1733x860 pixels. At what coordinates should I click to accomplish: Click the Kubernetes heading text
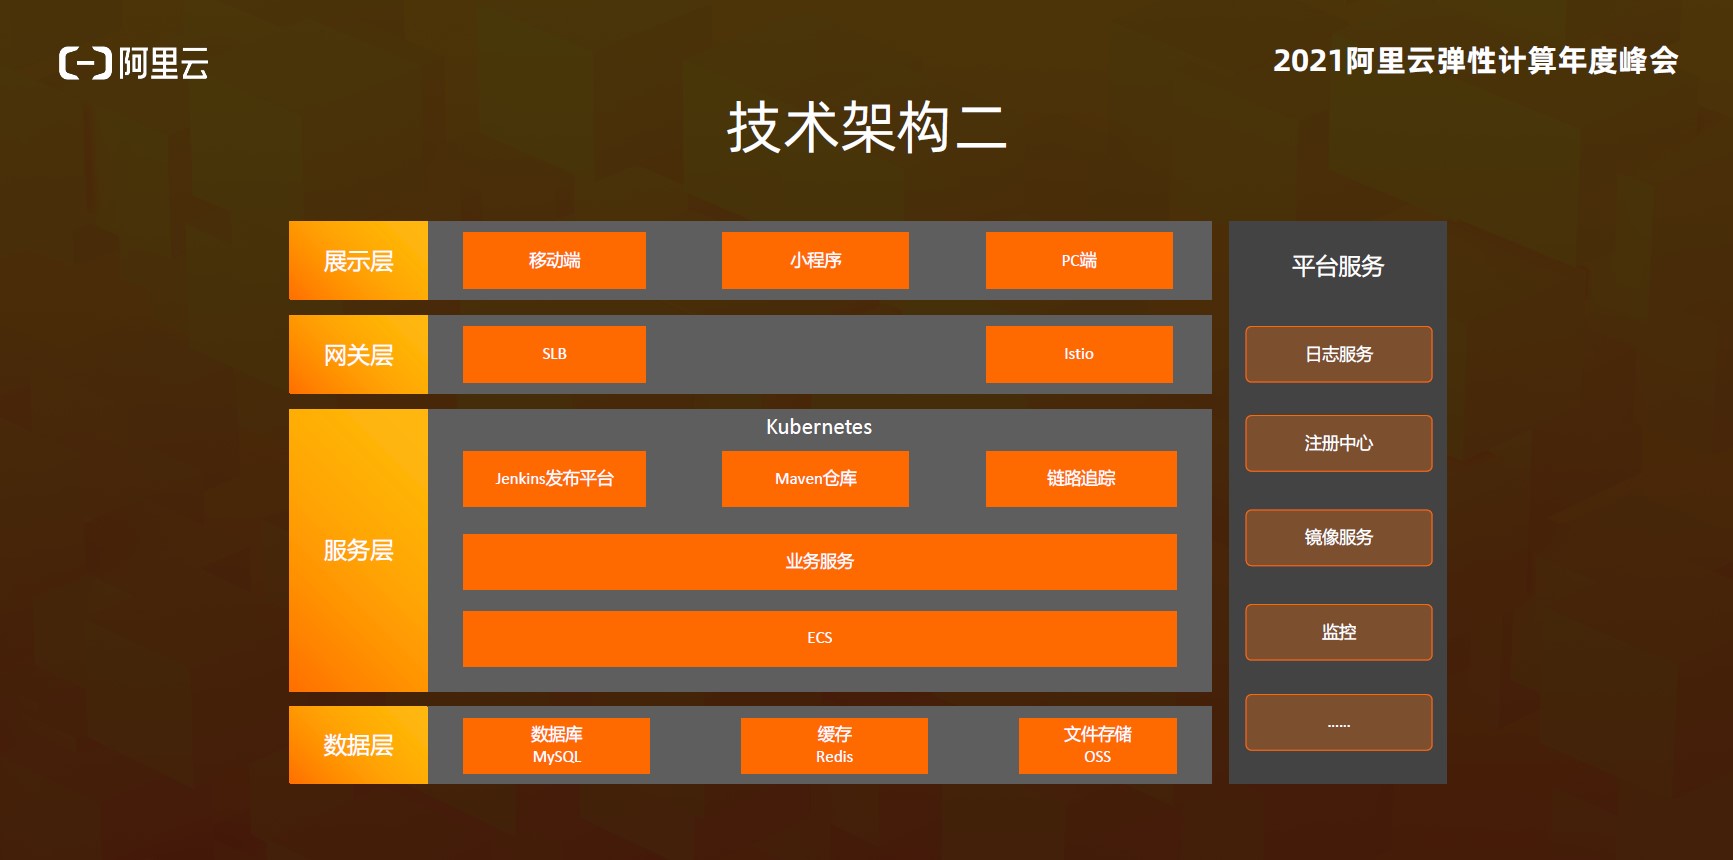(819, 427)
